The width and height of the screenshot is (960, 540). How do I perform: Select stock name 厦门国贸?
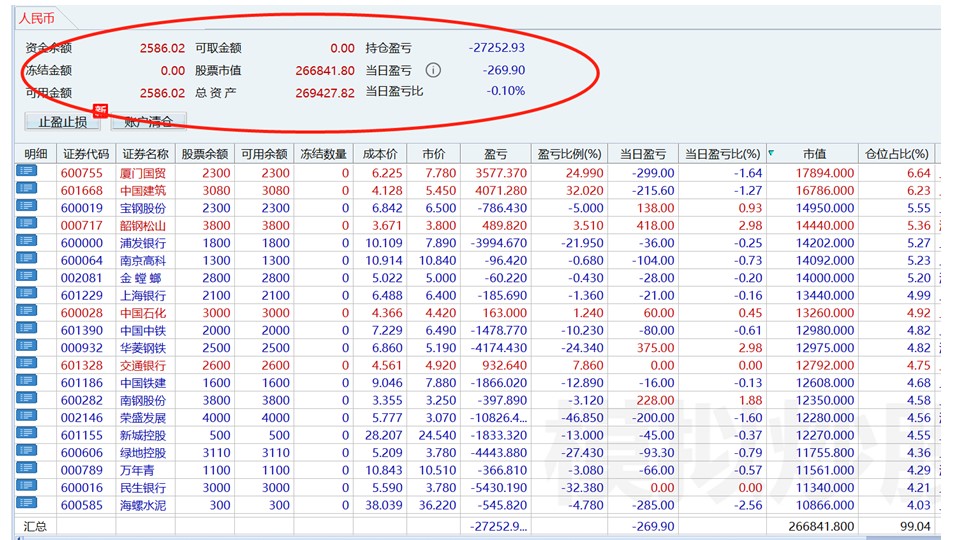143,173
